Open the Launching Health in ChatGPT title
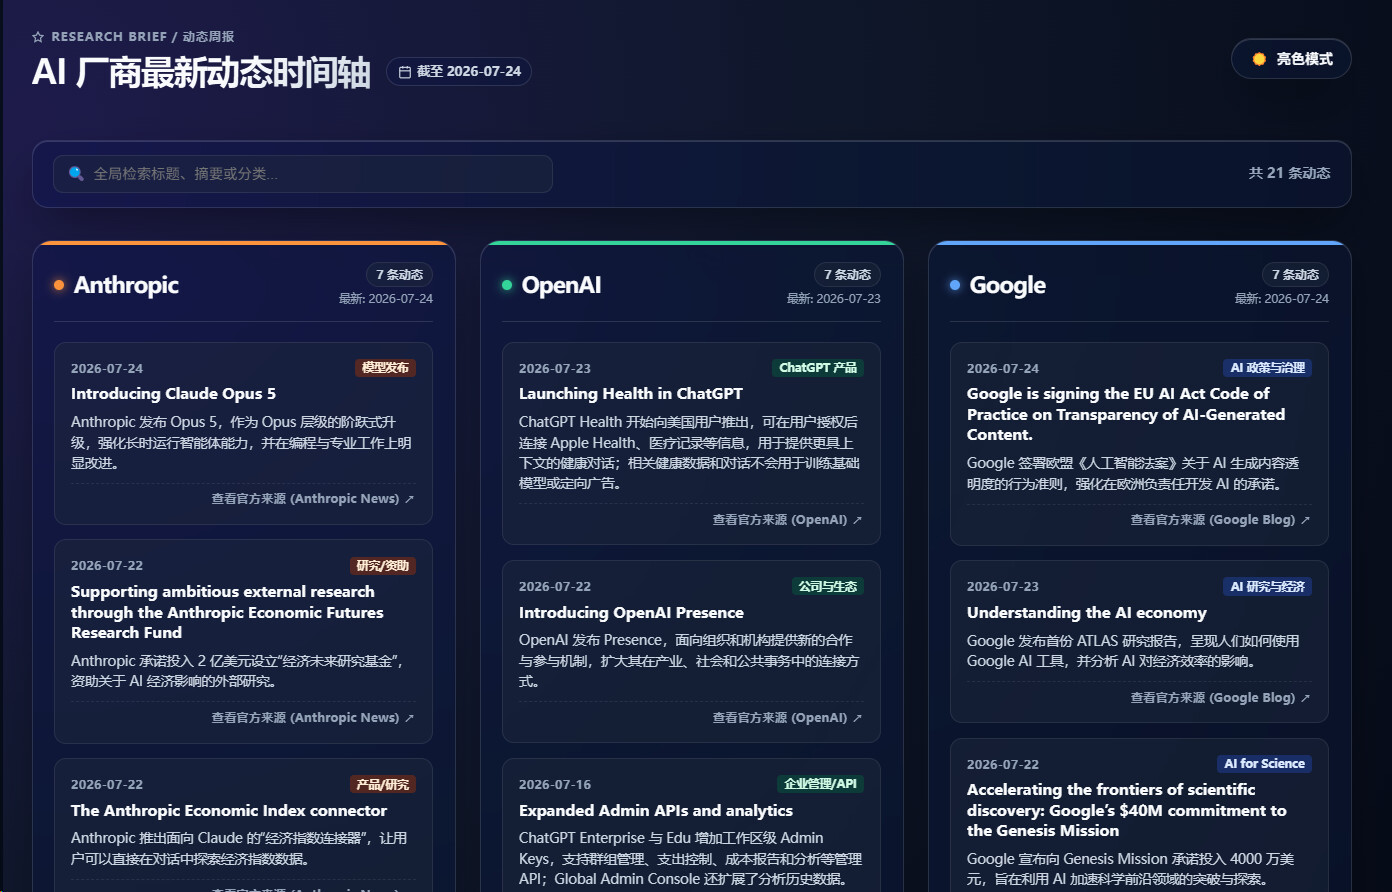This screenshot has width=1392, height=892. [631, 394]
